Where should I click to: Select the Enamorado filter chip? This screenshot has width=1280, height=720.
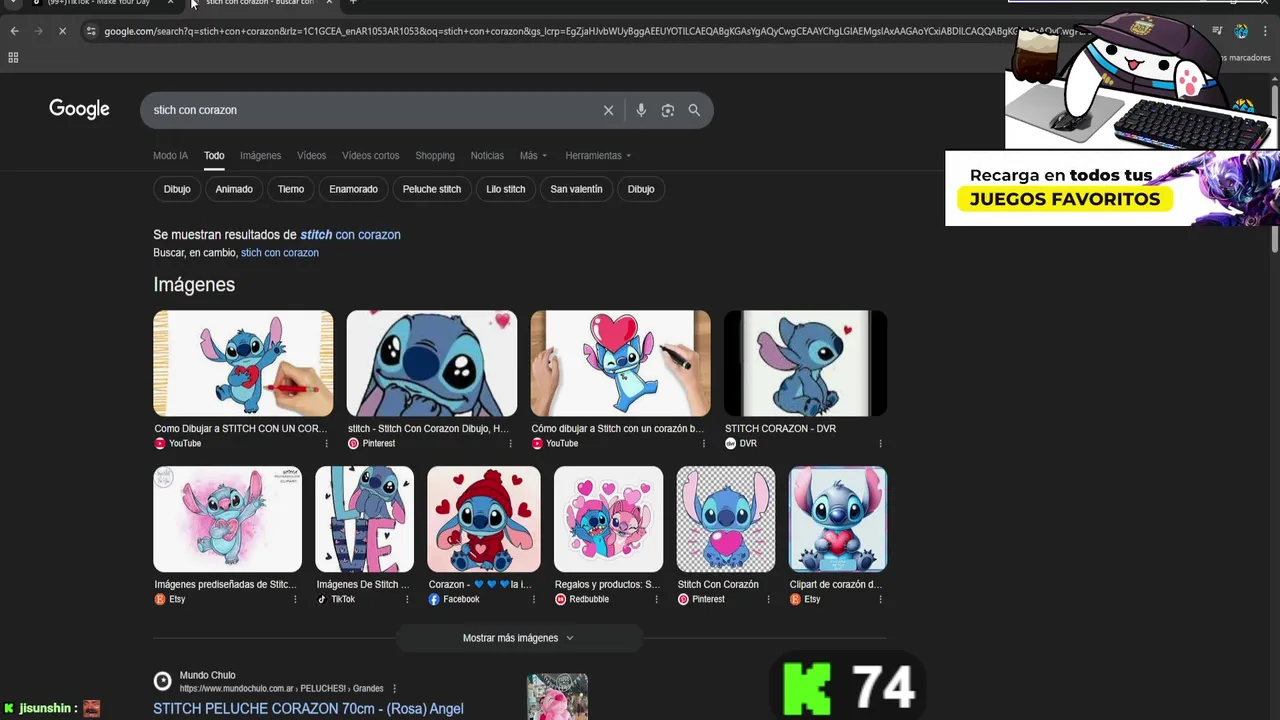pos(353,189)
